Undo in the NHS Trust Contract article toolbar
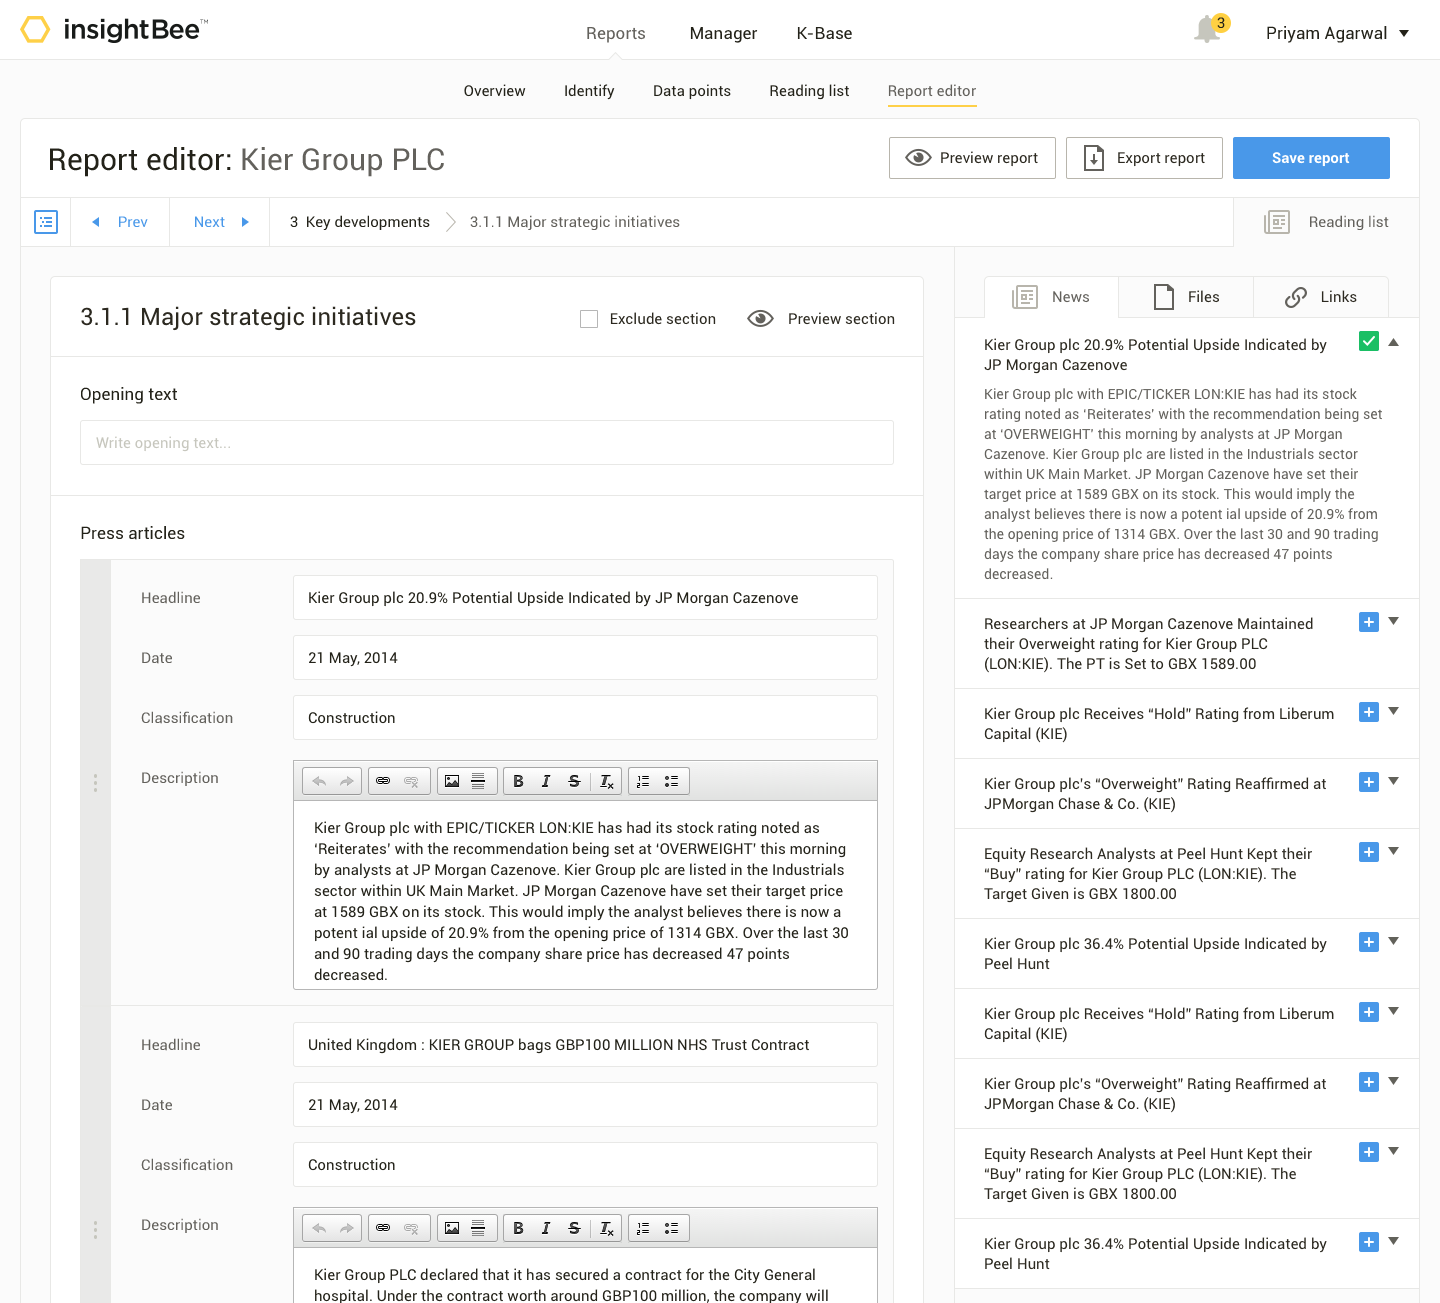Screen dimensions: 1440x1303 (x=319, y=1228)
